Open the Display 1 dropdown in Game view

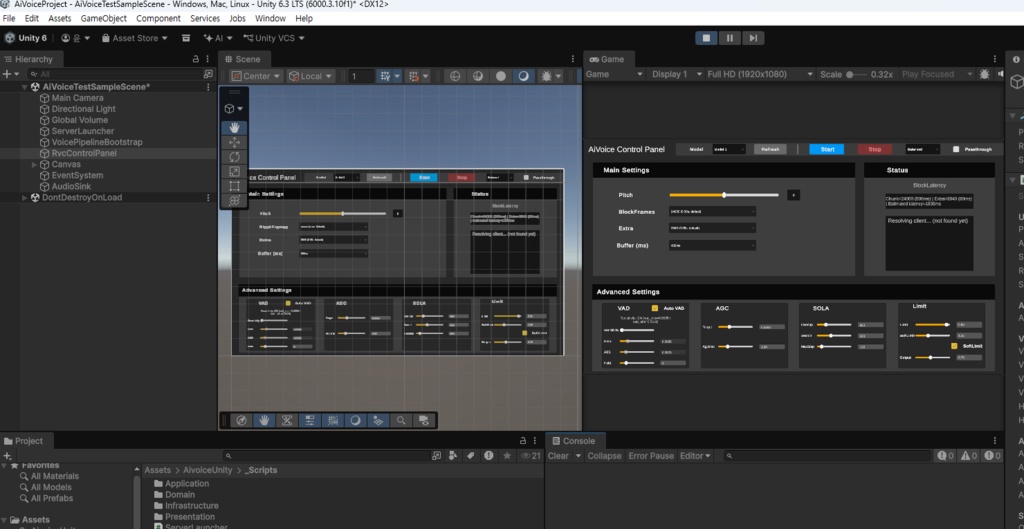pyautogui.click(x=676, y=74)
